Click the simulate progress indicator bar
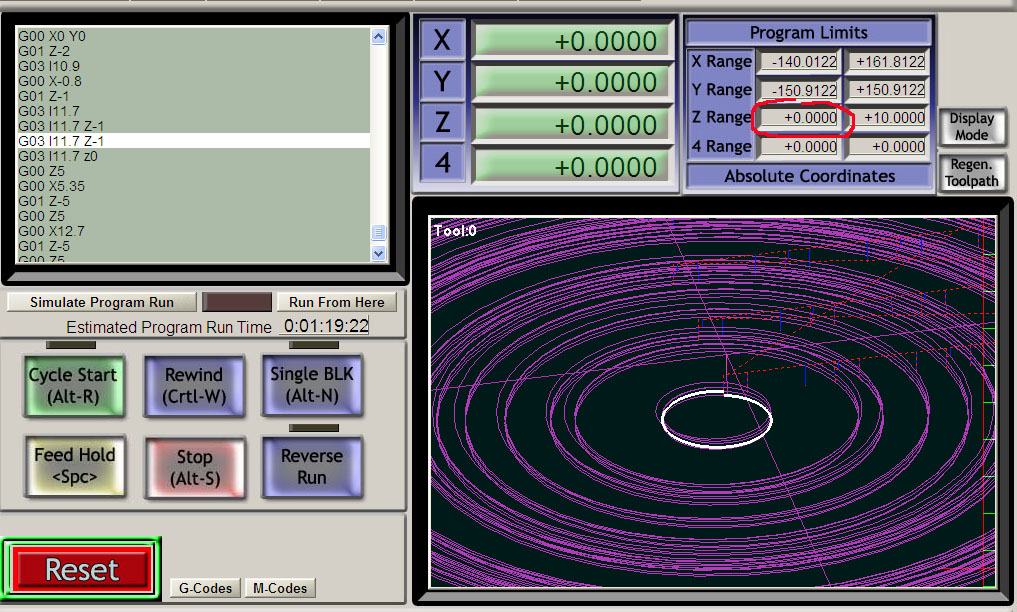The width and height of the screenshot is (1017, 612). pyautogui.click(x=237, y=302)
